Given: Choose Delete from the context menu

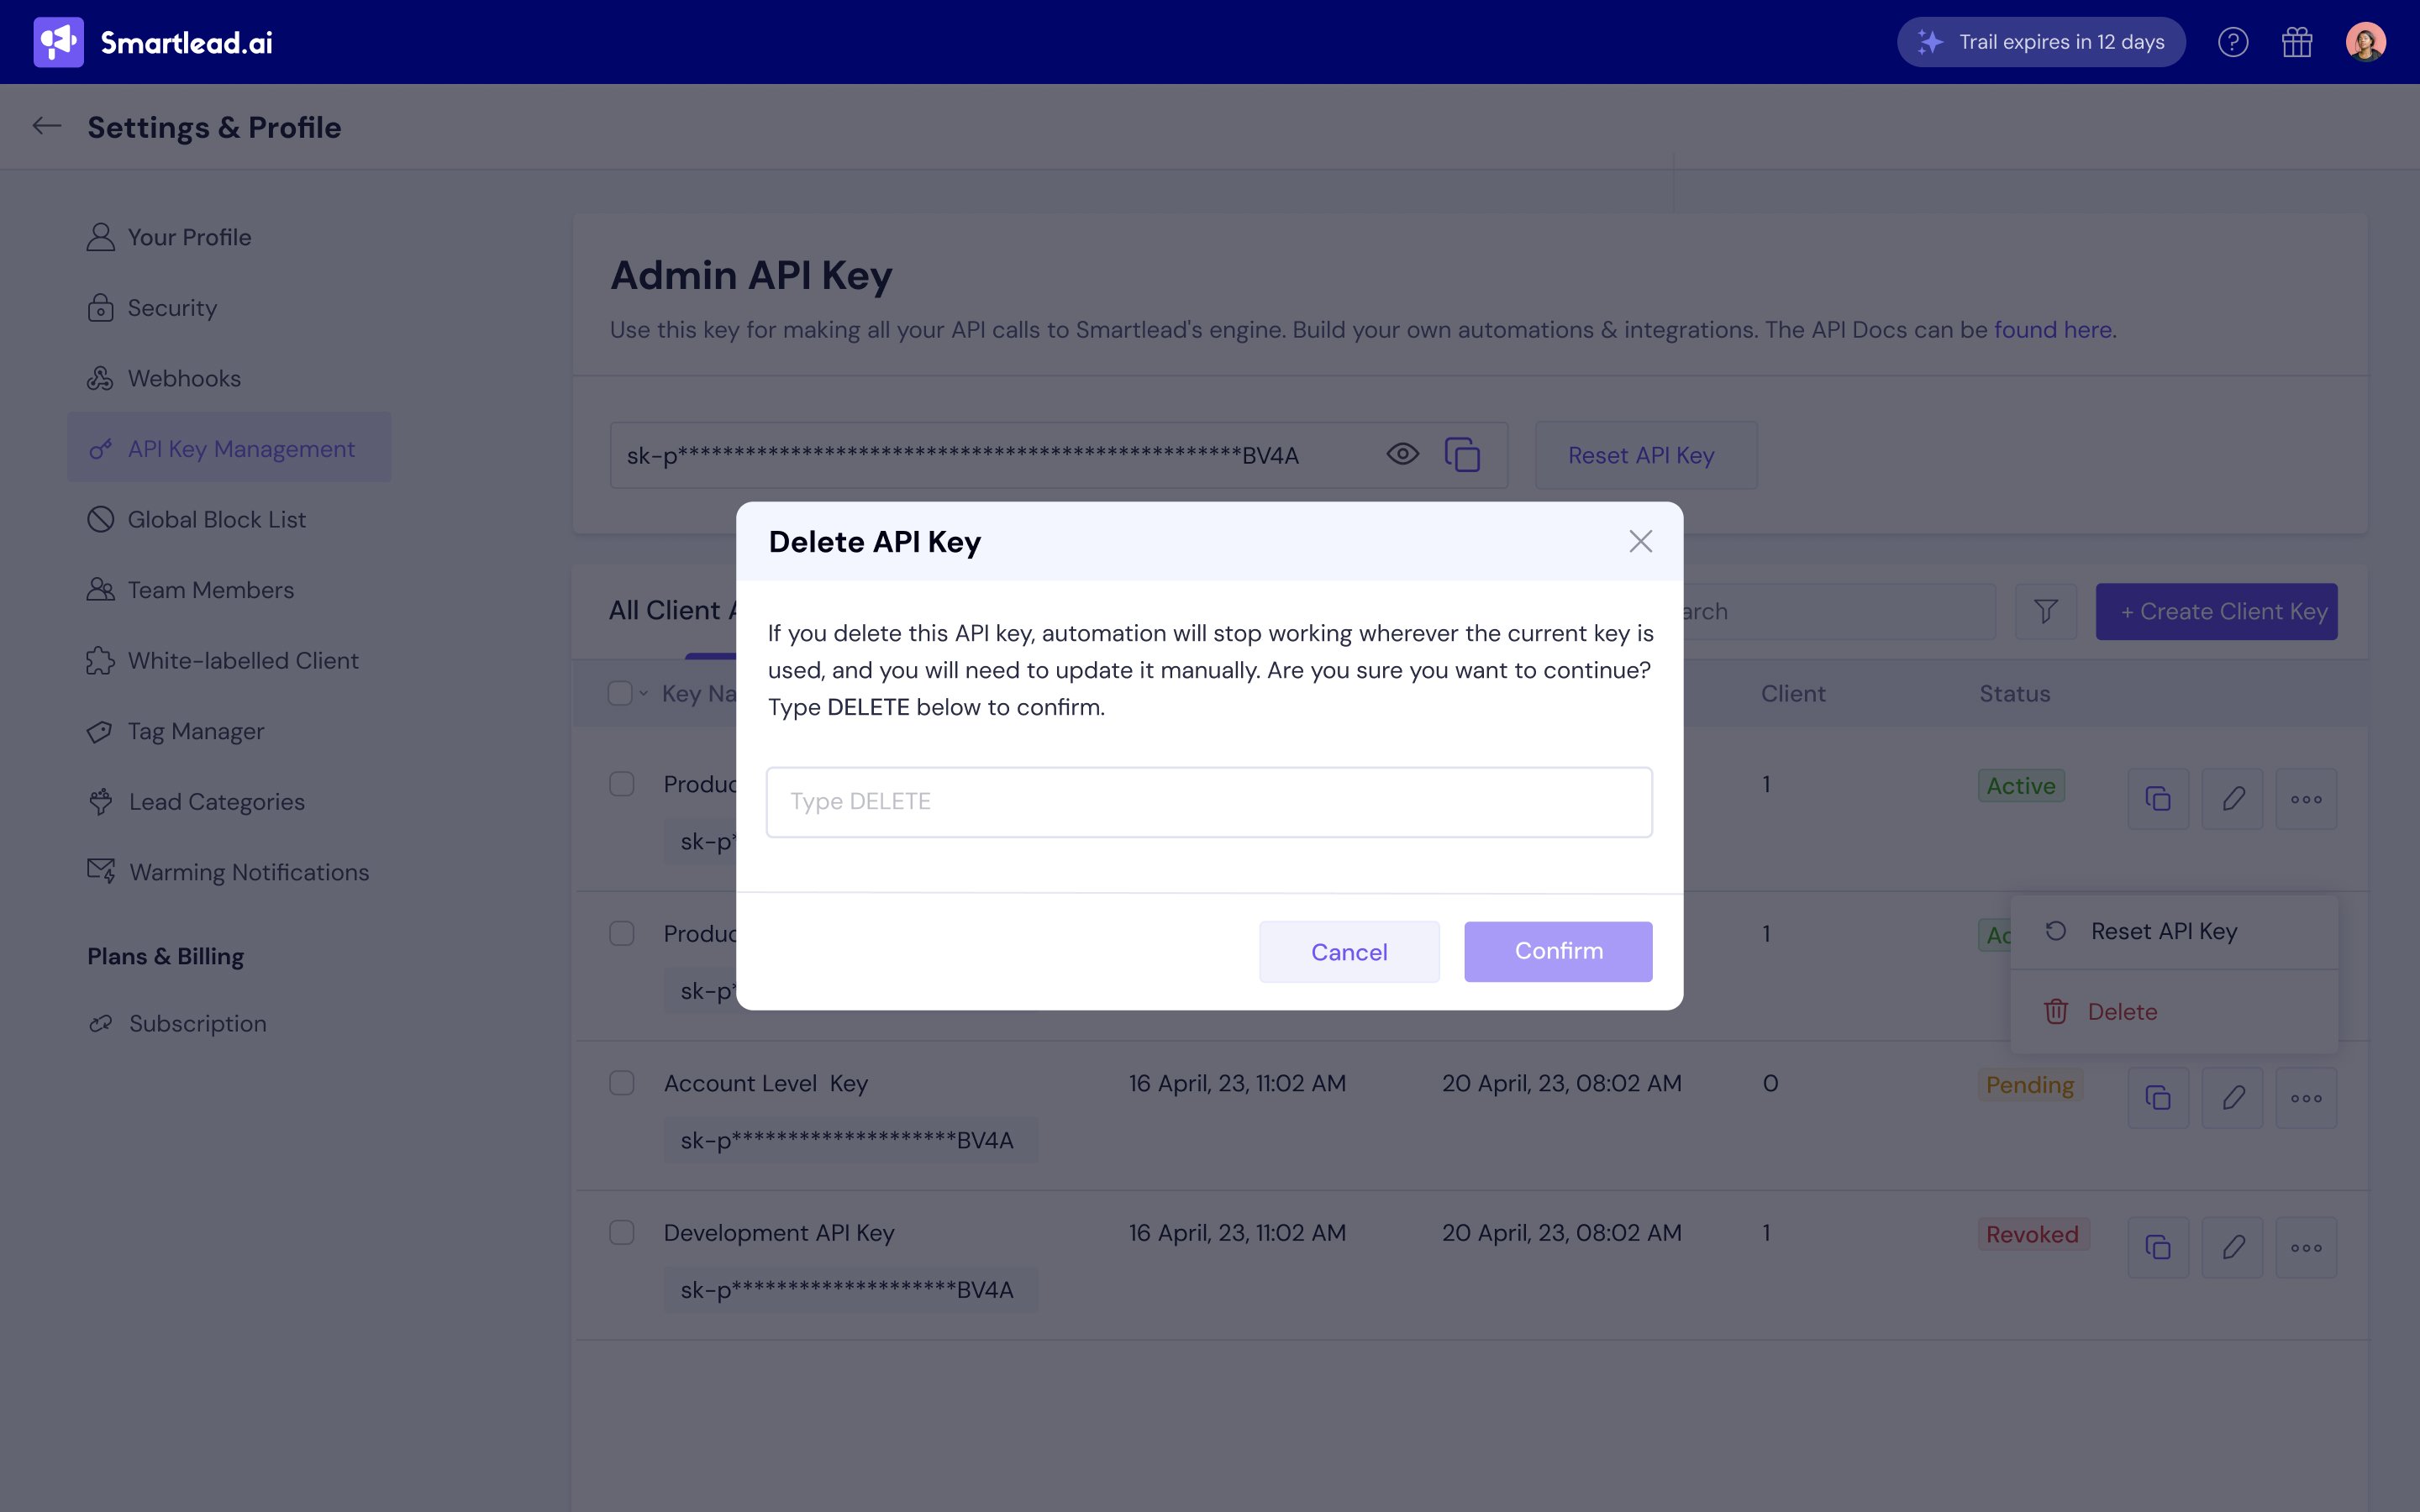Looking at the screenshot, I should coord(2122,1012).
